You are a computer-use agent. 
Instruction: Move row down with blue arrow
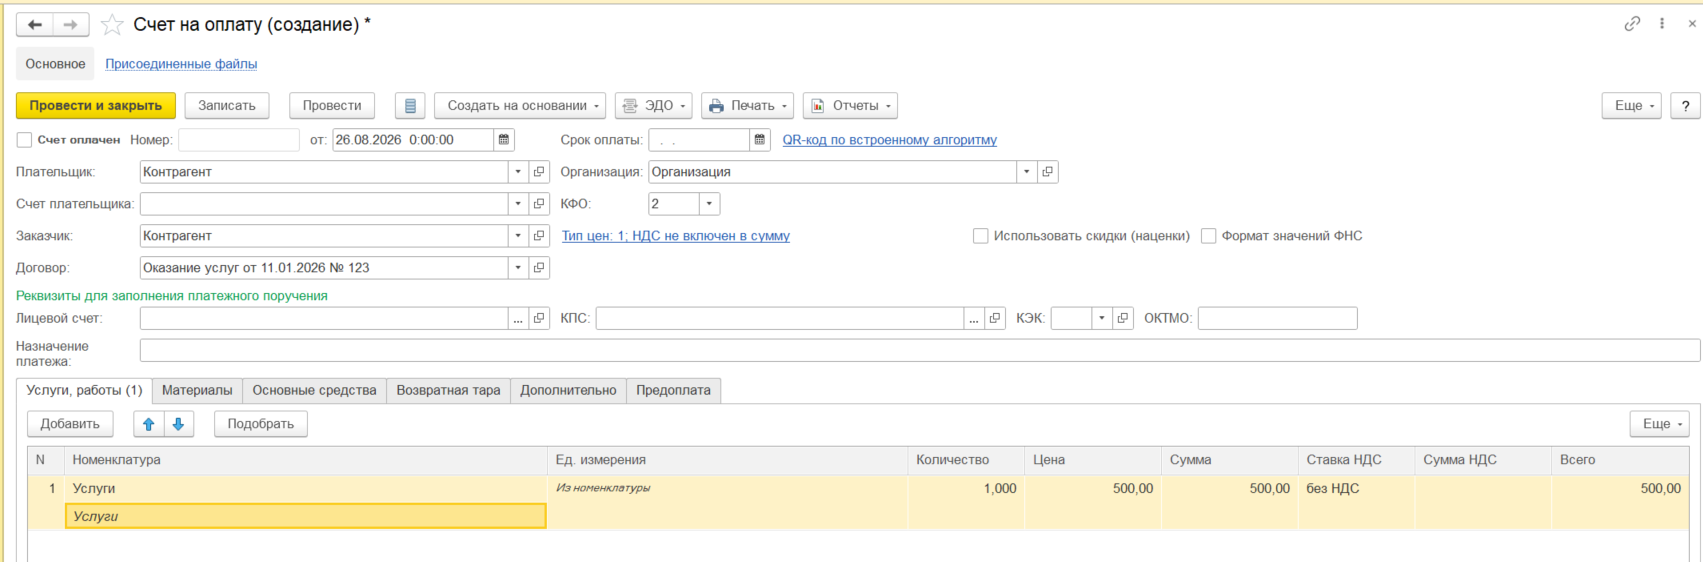pyautogui.click(x=178, y=424)
